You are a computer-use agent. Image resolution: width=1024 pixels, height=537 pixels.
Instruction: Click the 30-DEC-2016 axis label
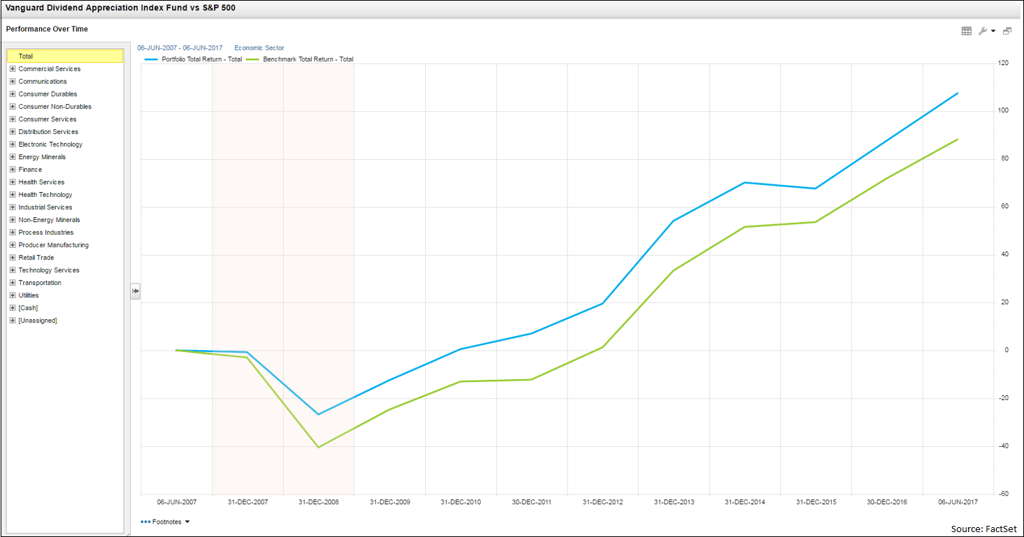pyautogui.click(x=887, y=502)
